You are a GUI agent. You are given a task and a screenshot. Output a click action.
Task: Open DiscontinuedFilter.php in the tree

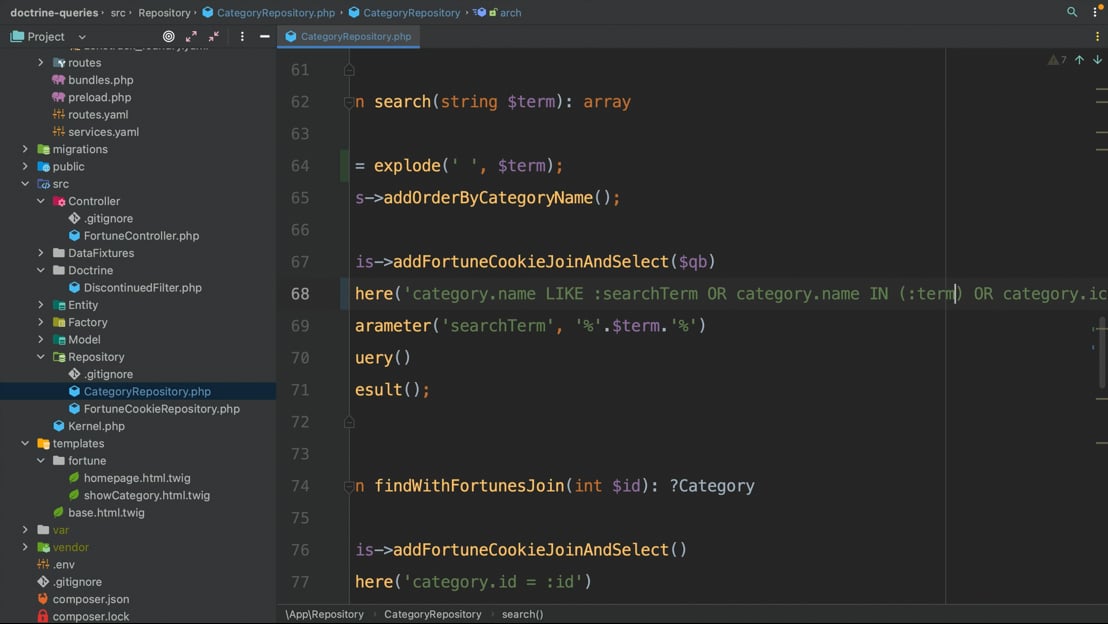coord(143,288)
